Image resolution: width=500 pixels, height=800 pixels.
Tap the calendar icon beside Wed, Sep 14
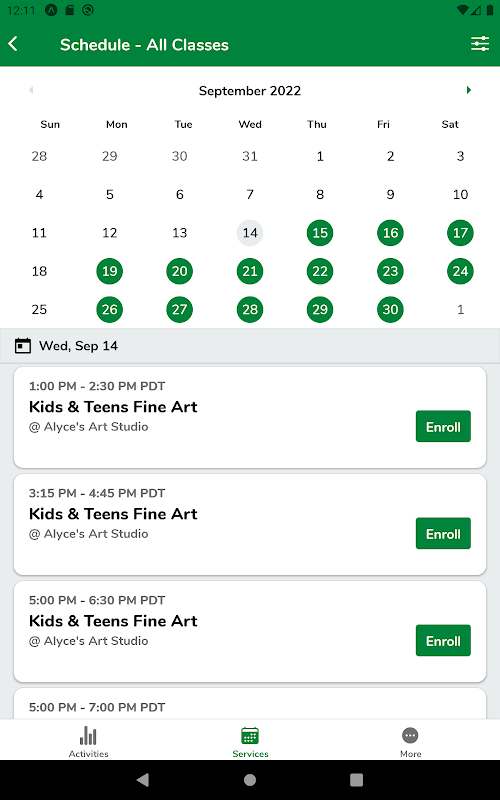point(23,346)
